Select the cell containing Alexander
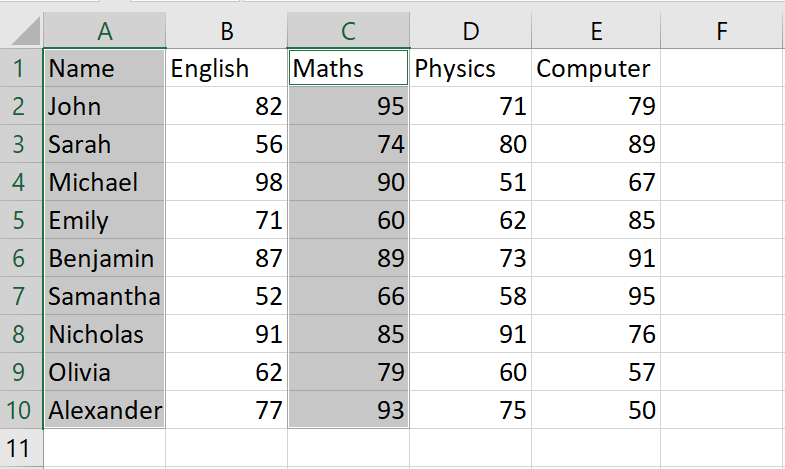 (105, 410)
